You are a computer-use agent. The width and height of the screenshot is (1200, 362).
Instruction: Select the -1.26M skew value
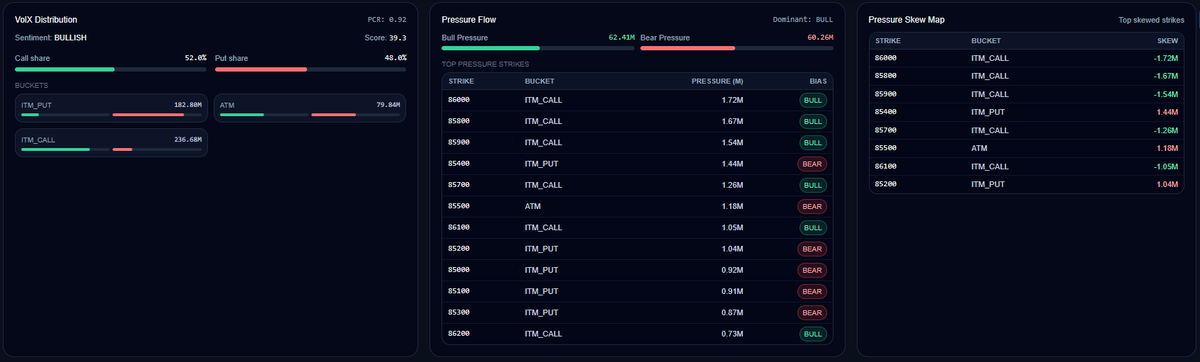tap(1165, 131)
